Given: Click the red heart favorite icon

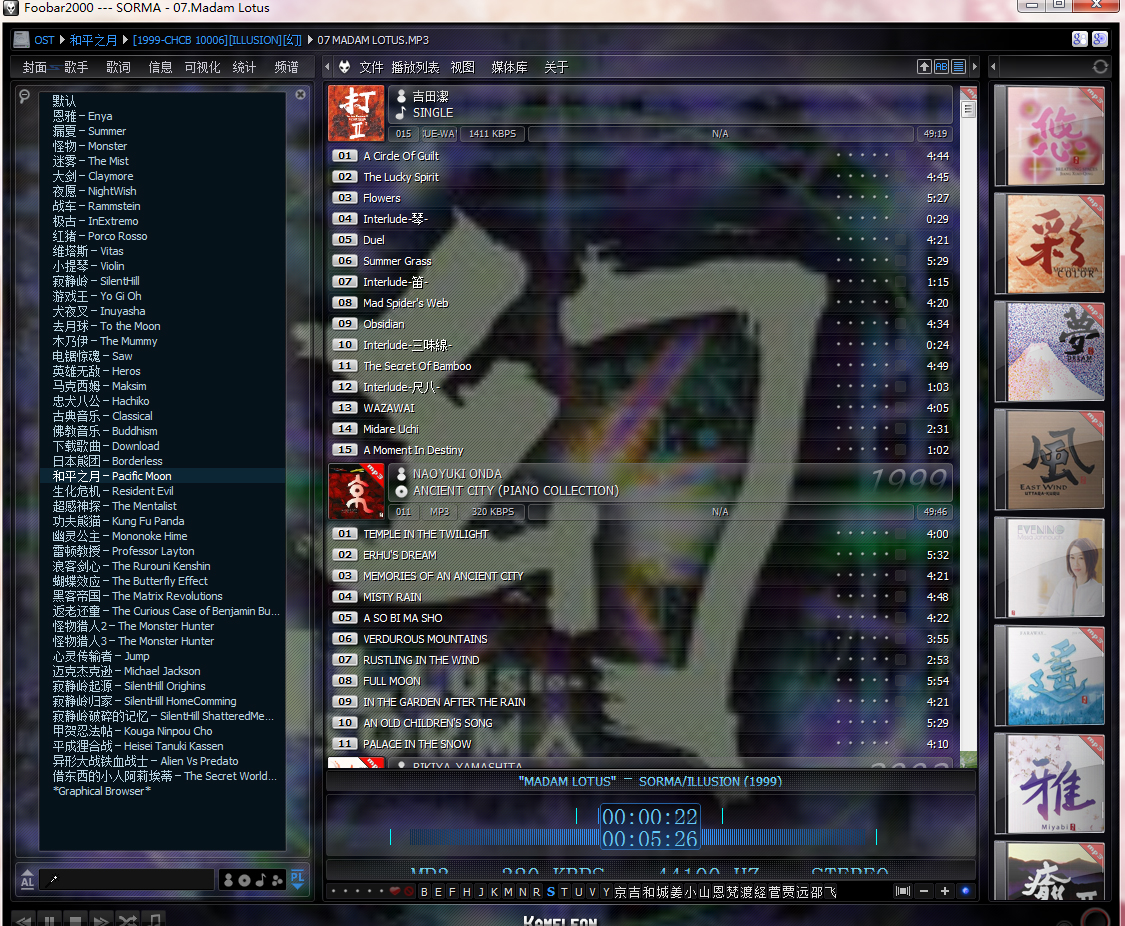Looking at the screenshot, I should point(395,892).
